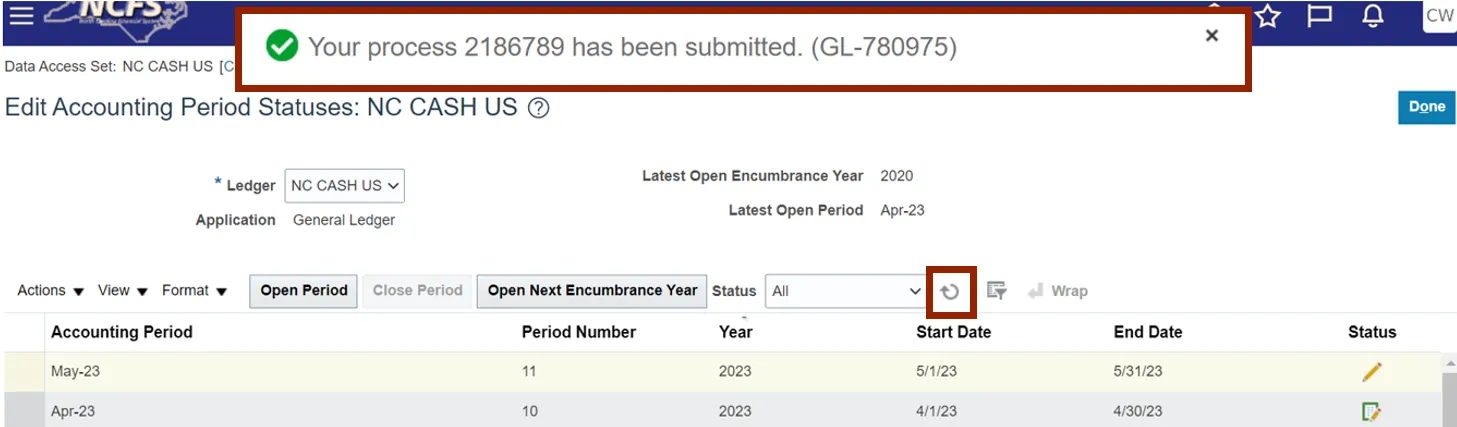Open the notifications bell
1457x427 pixels.
(x=1373, y=16)
